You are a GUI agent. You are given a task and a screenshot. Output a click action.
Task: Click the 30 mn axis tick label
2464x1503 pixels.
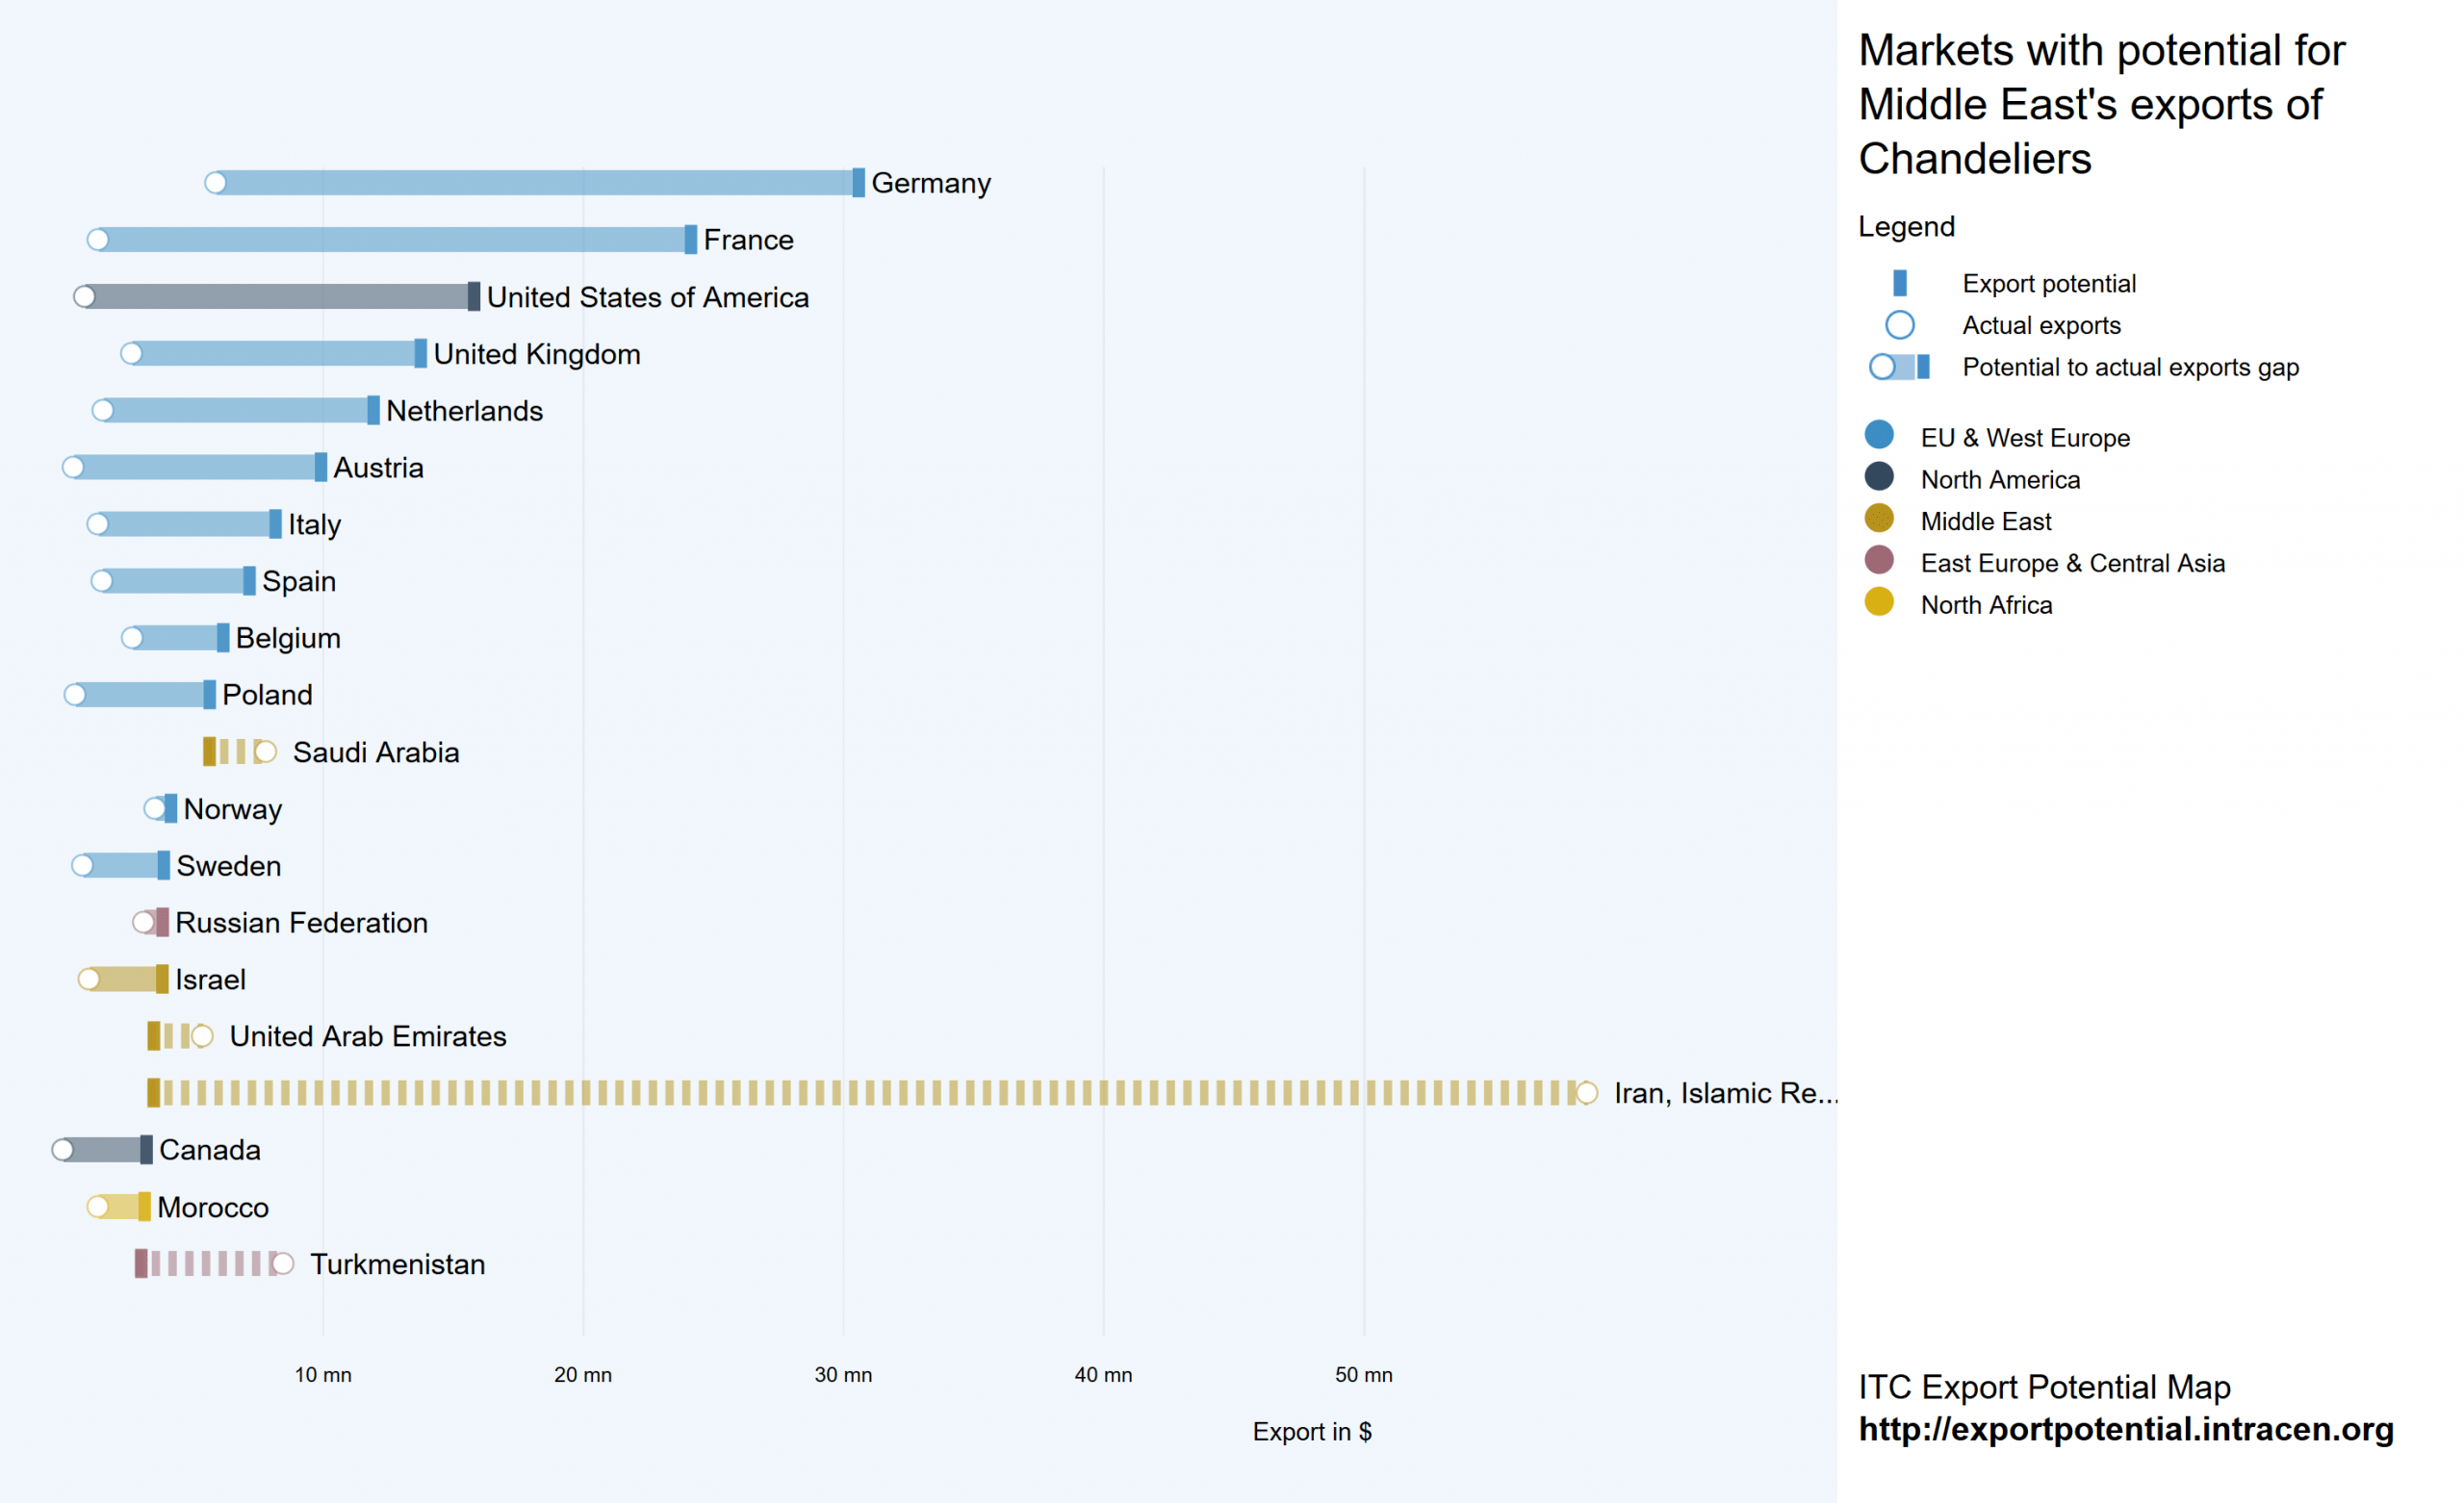click(x=843, y=1375)
